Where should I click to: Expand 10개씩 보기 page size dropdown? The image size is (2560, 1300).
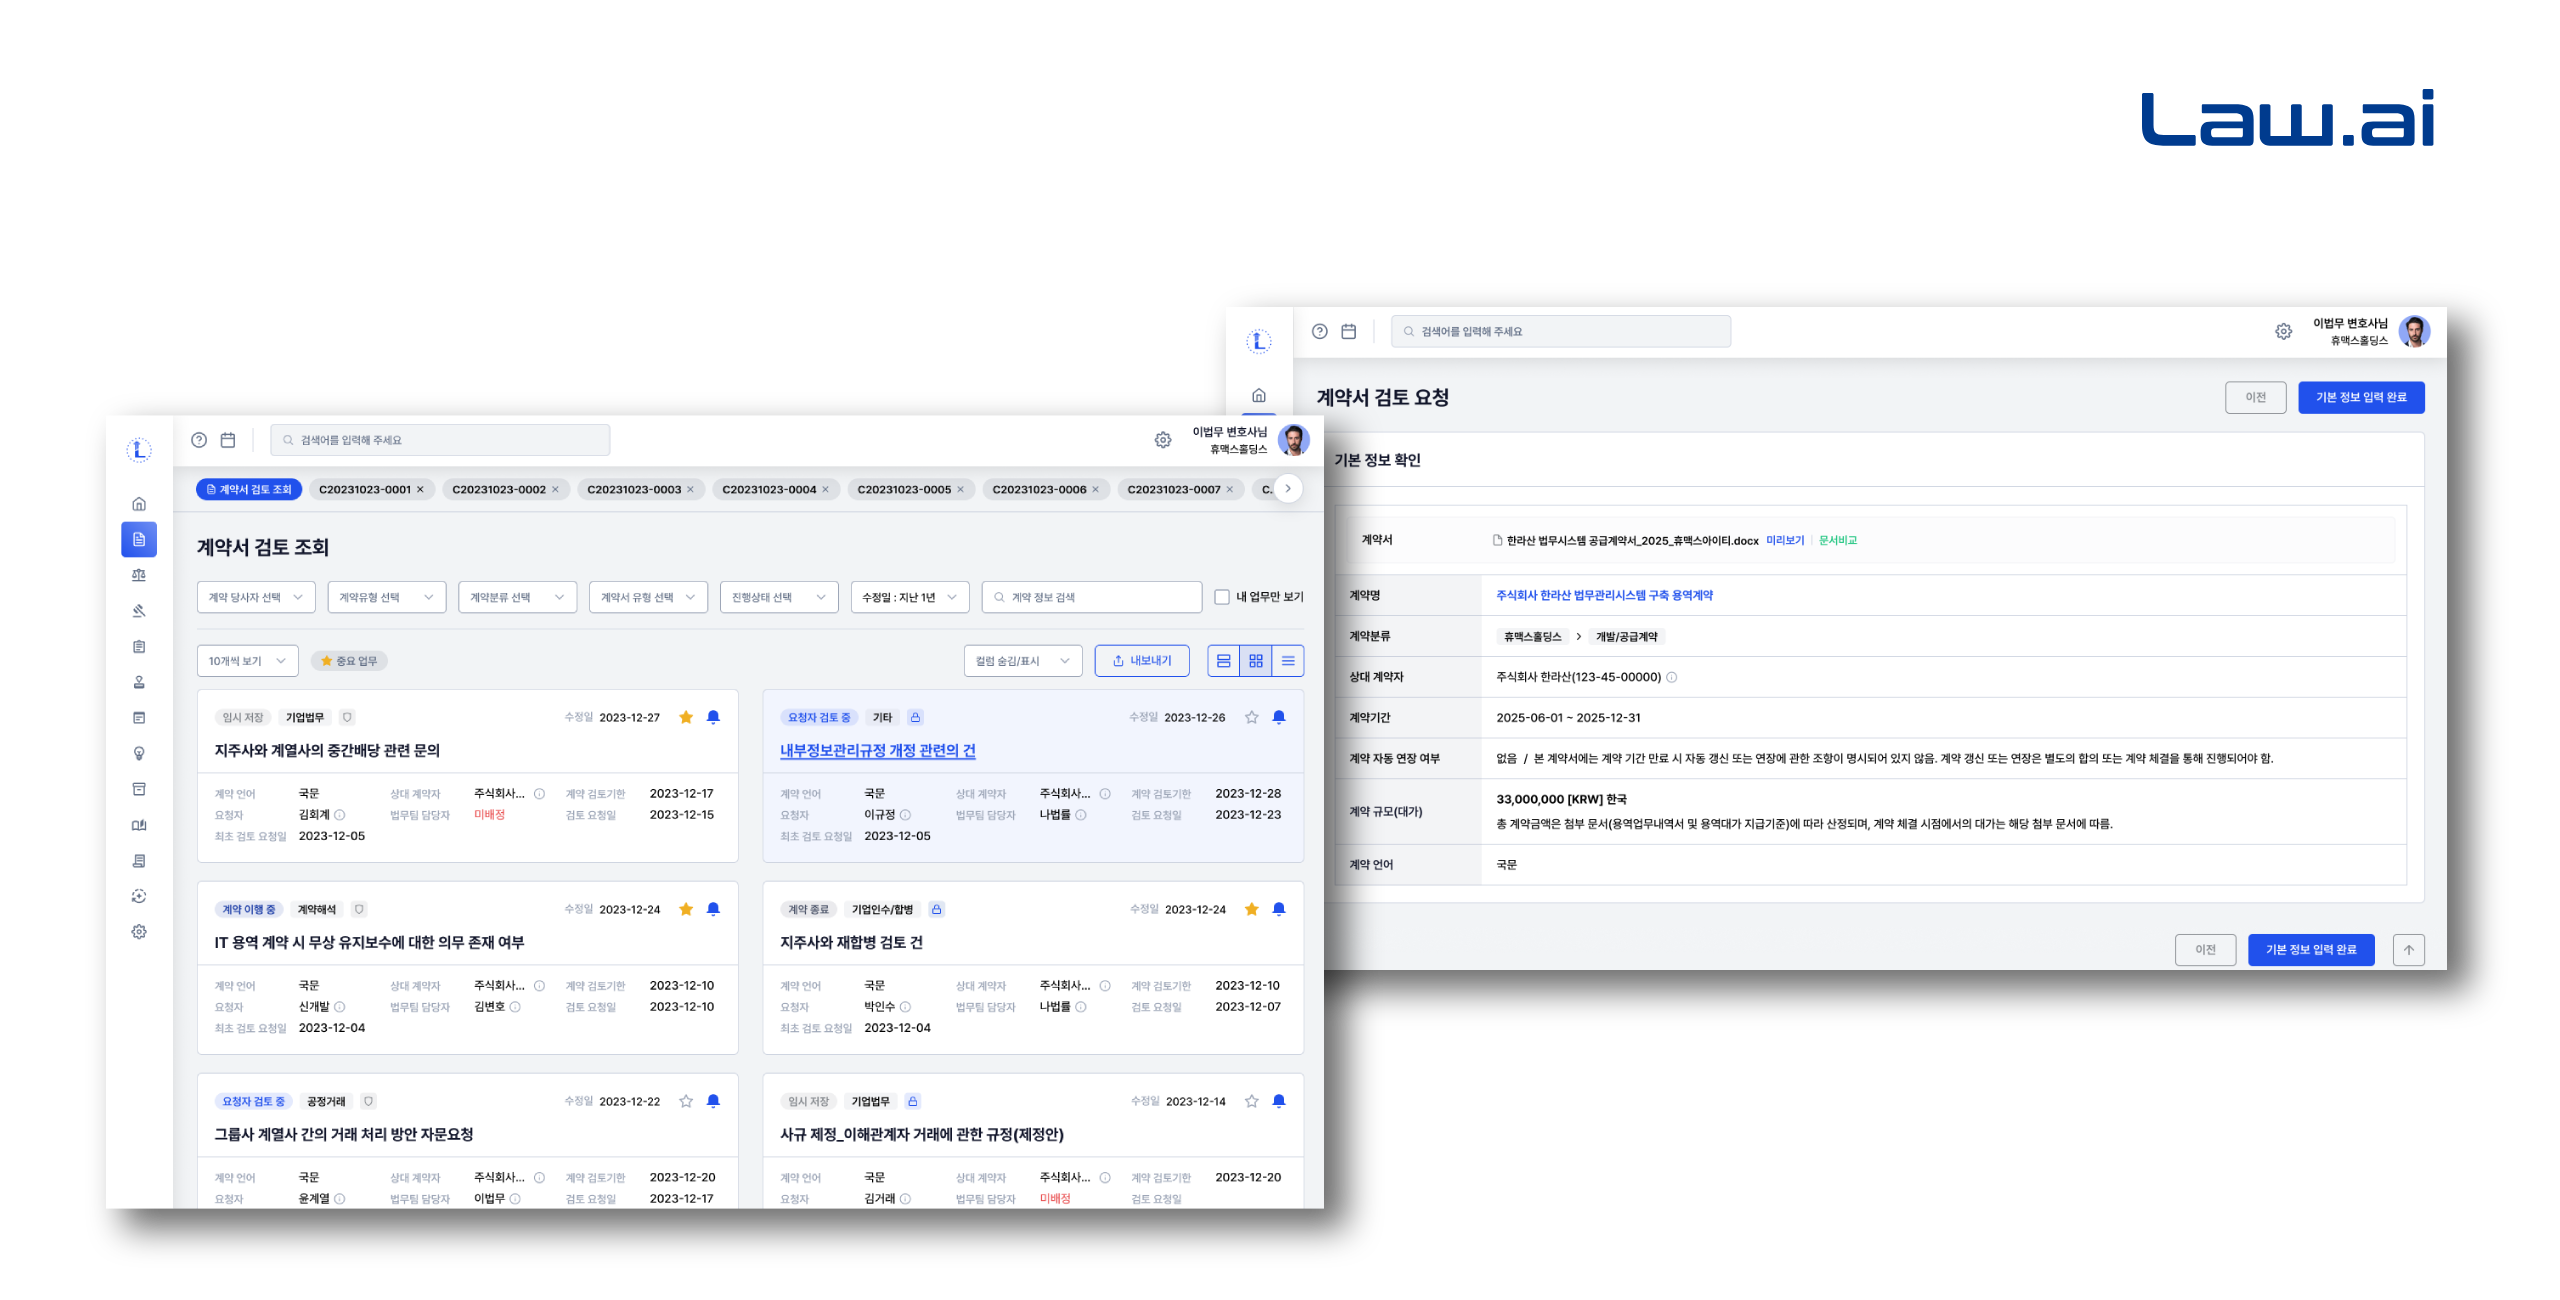pos(247,661)
